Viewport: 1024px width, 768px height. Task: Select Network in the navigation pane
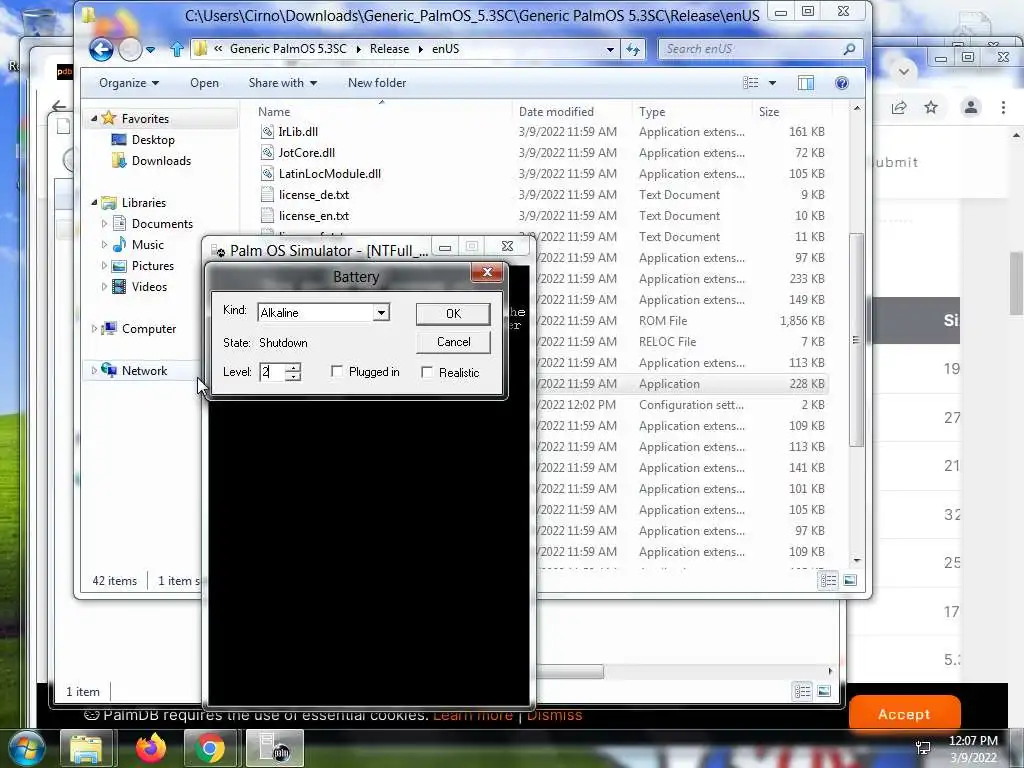144,371
